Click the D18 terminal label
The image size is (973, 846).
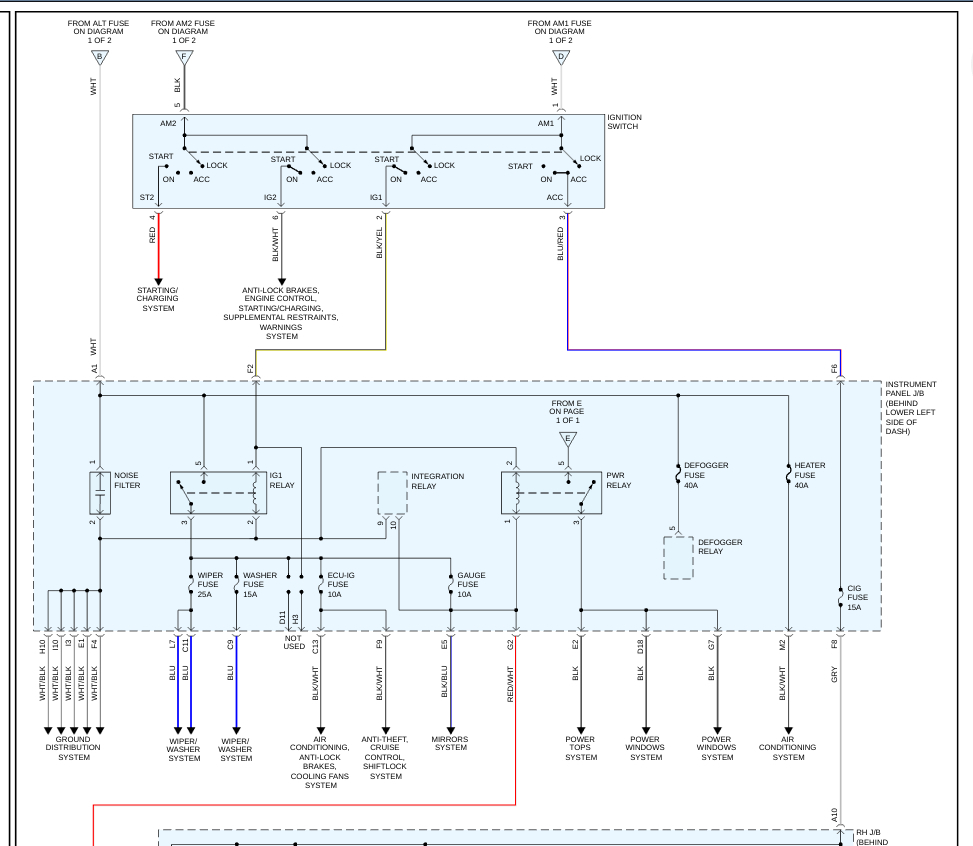(x=640, y=646)
